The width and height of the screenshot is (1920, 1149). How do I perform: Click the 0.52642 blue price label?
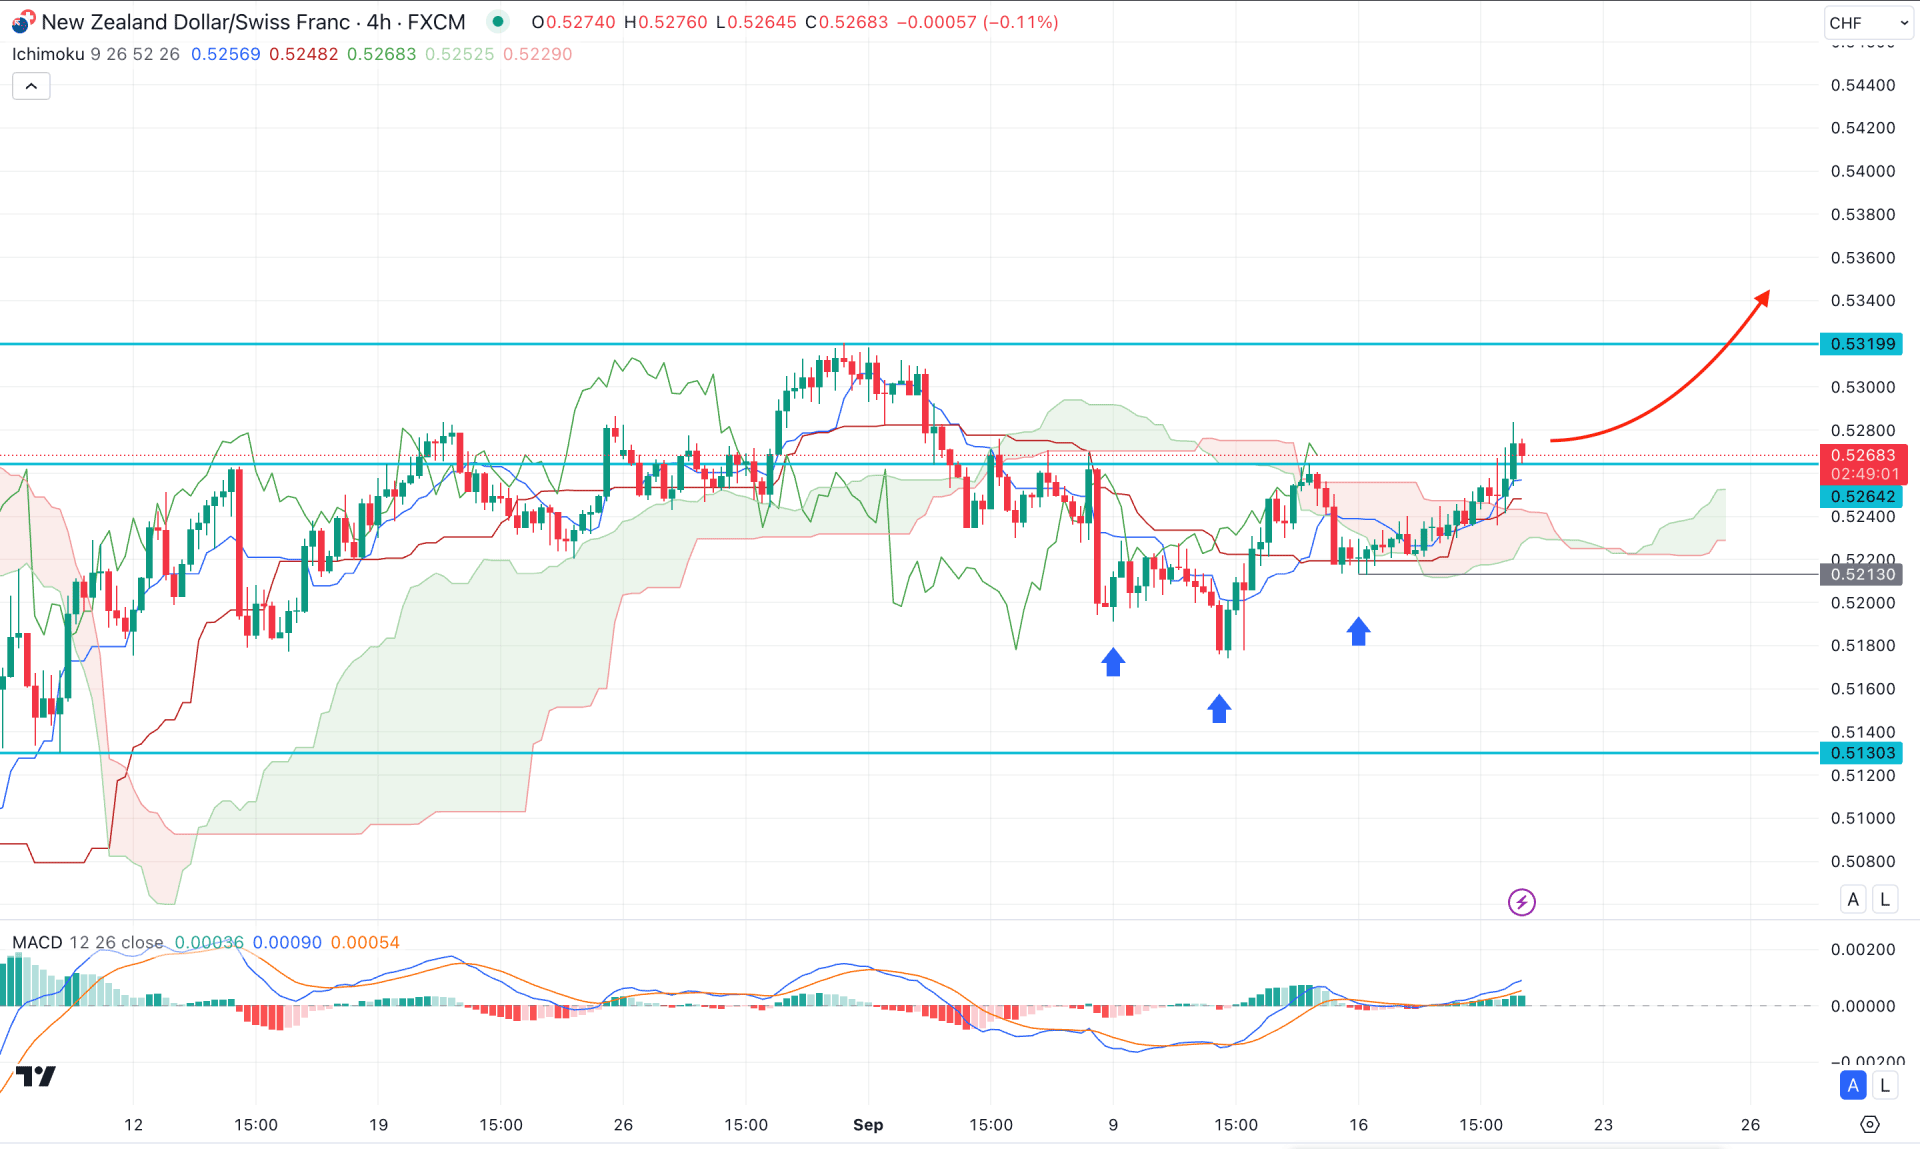coord(1861,496)
